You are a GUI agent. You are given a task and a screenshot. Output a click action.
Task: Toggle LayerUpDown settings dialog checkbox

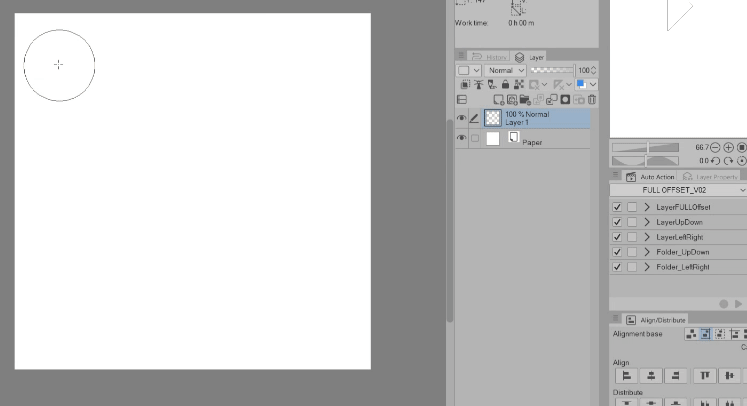click(632, 222)
